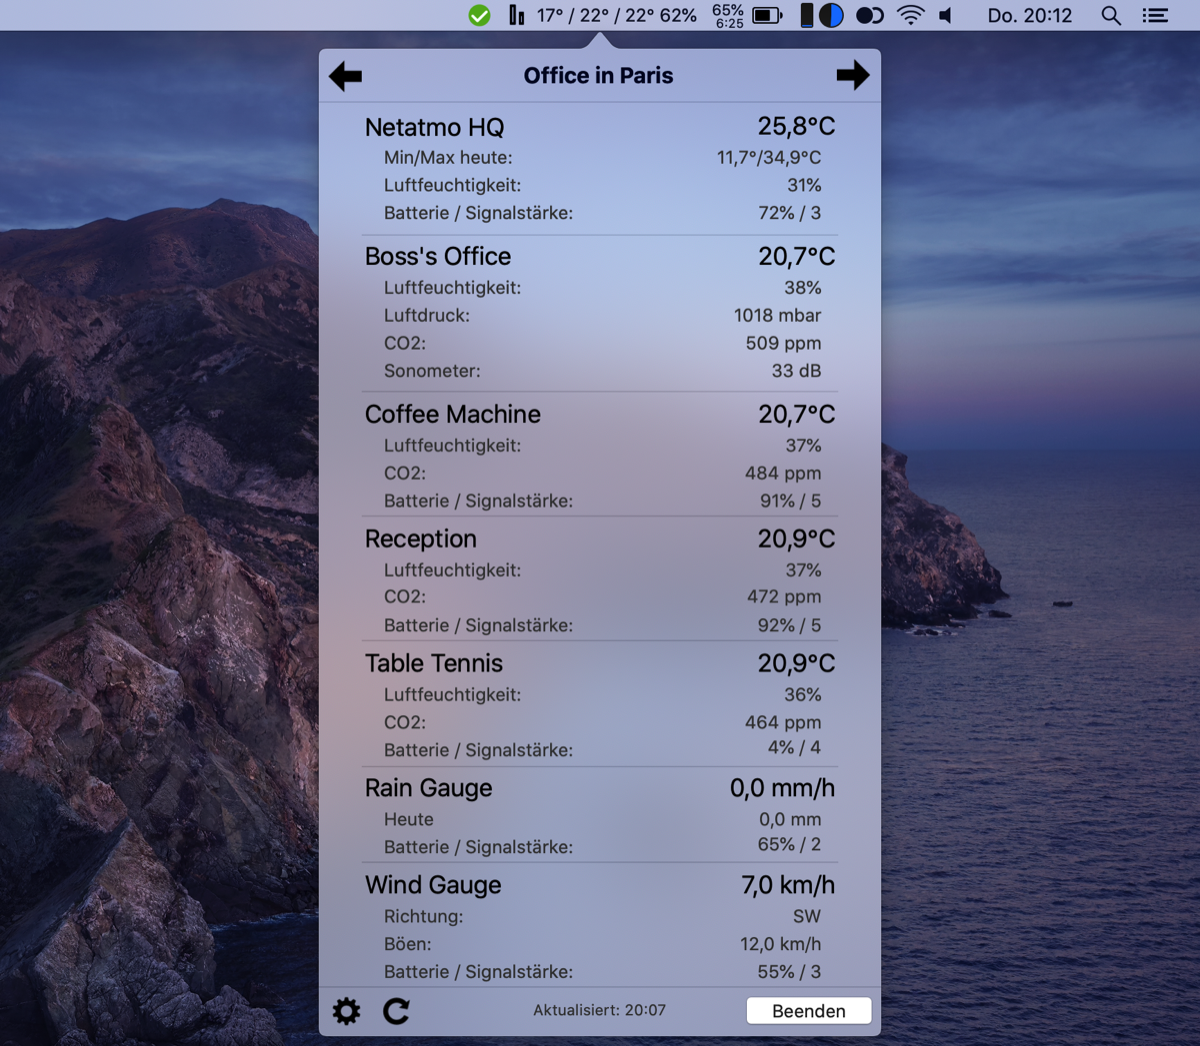1200x1046 pixels.
Task: Open the Do. 20:12 clock menu
Action: point(1030,15)
